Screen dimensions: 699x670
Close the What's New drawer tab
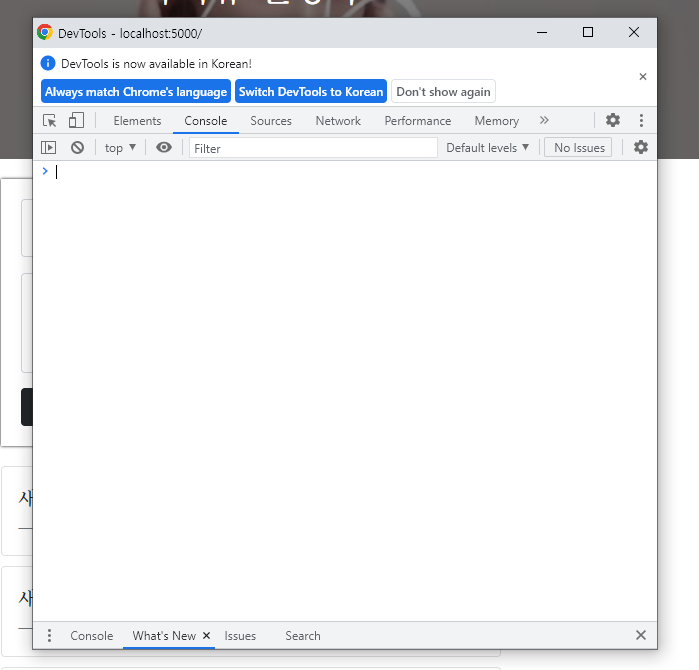(x=206, y=635)
